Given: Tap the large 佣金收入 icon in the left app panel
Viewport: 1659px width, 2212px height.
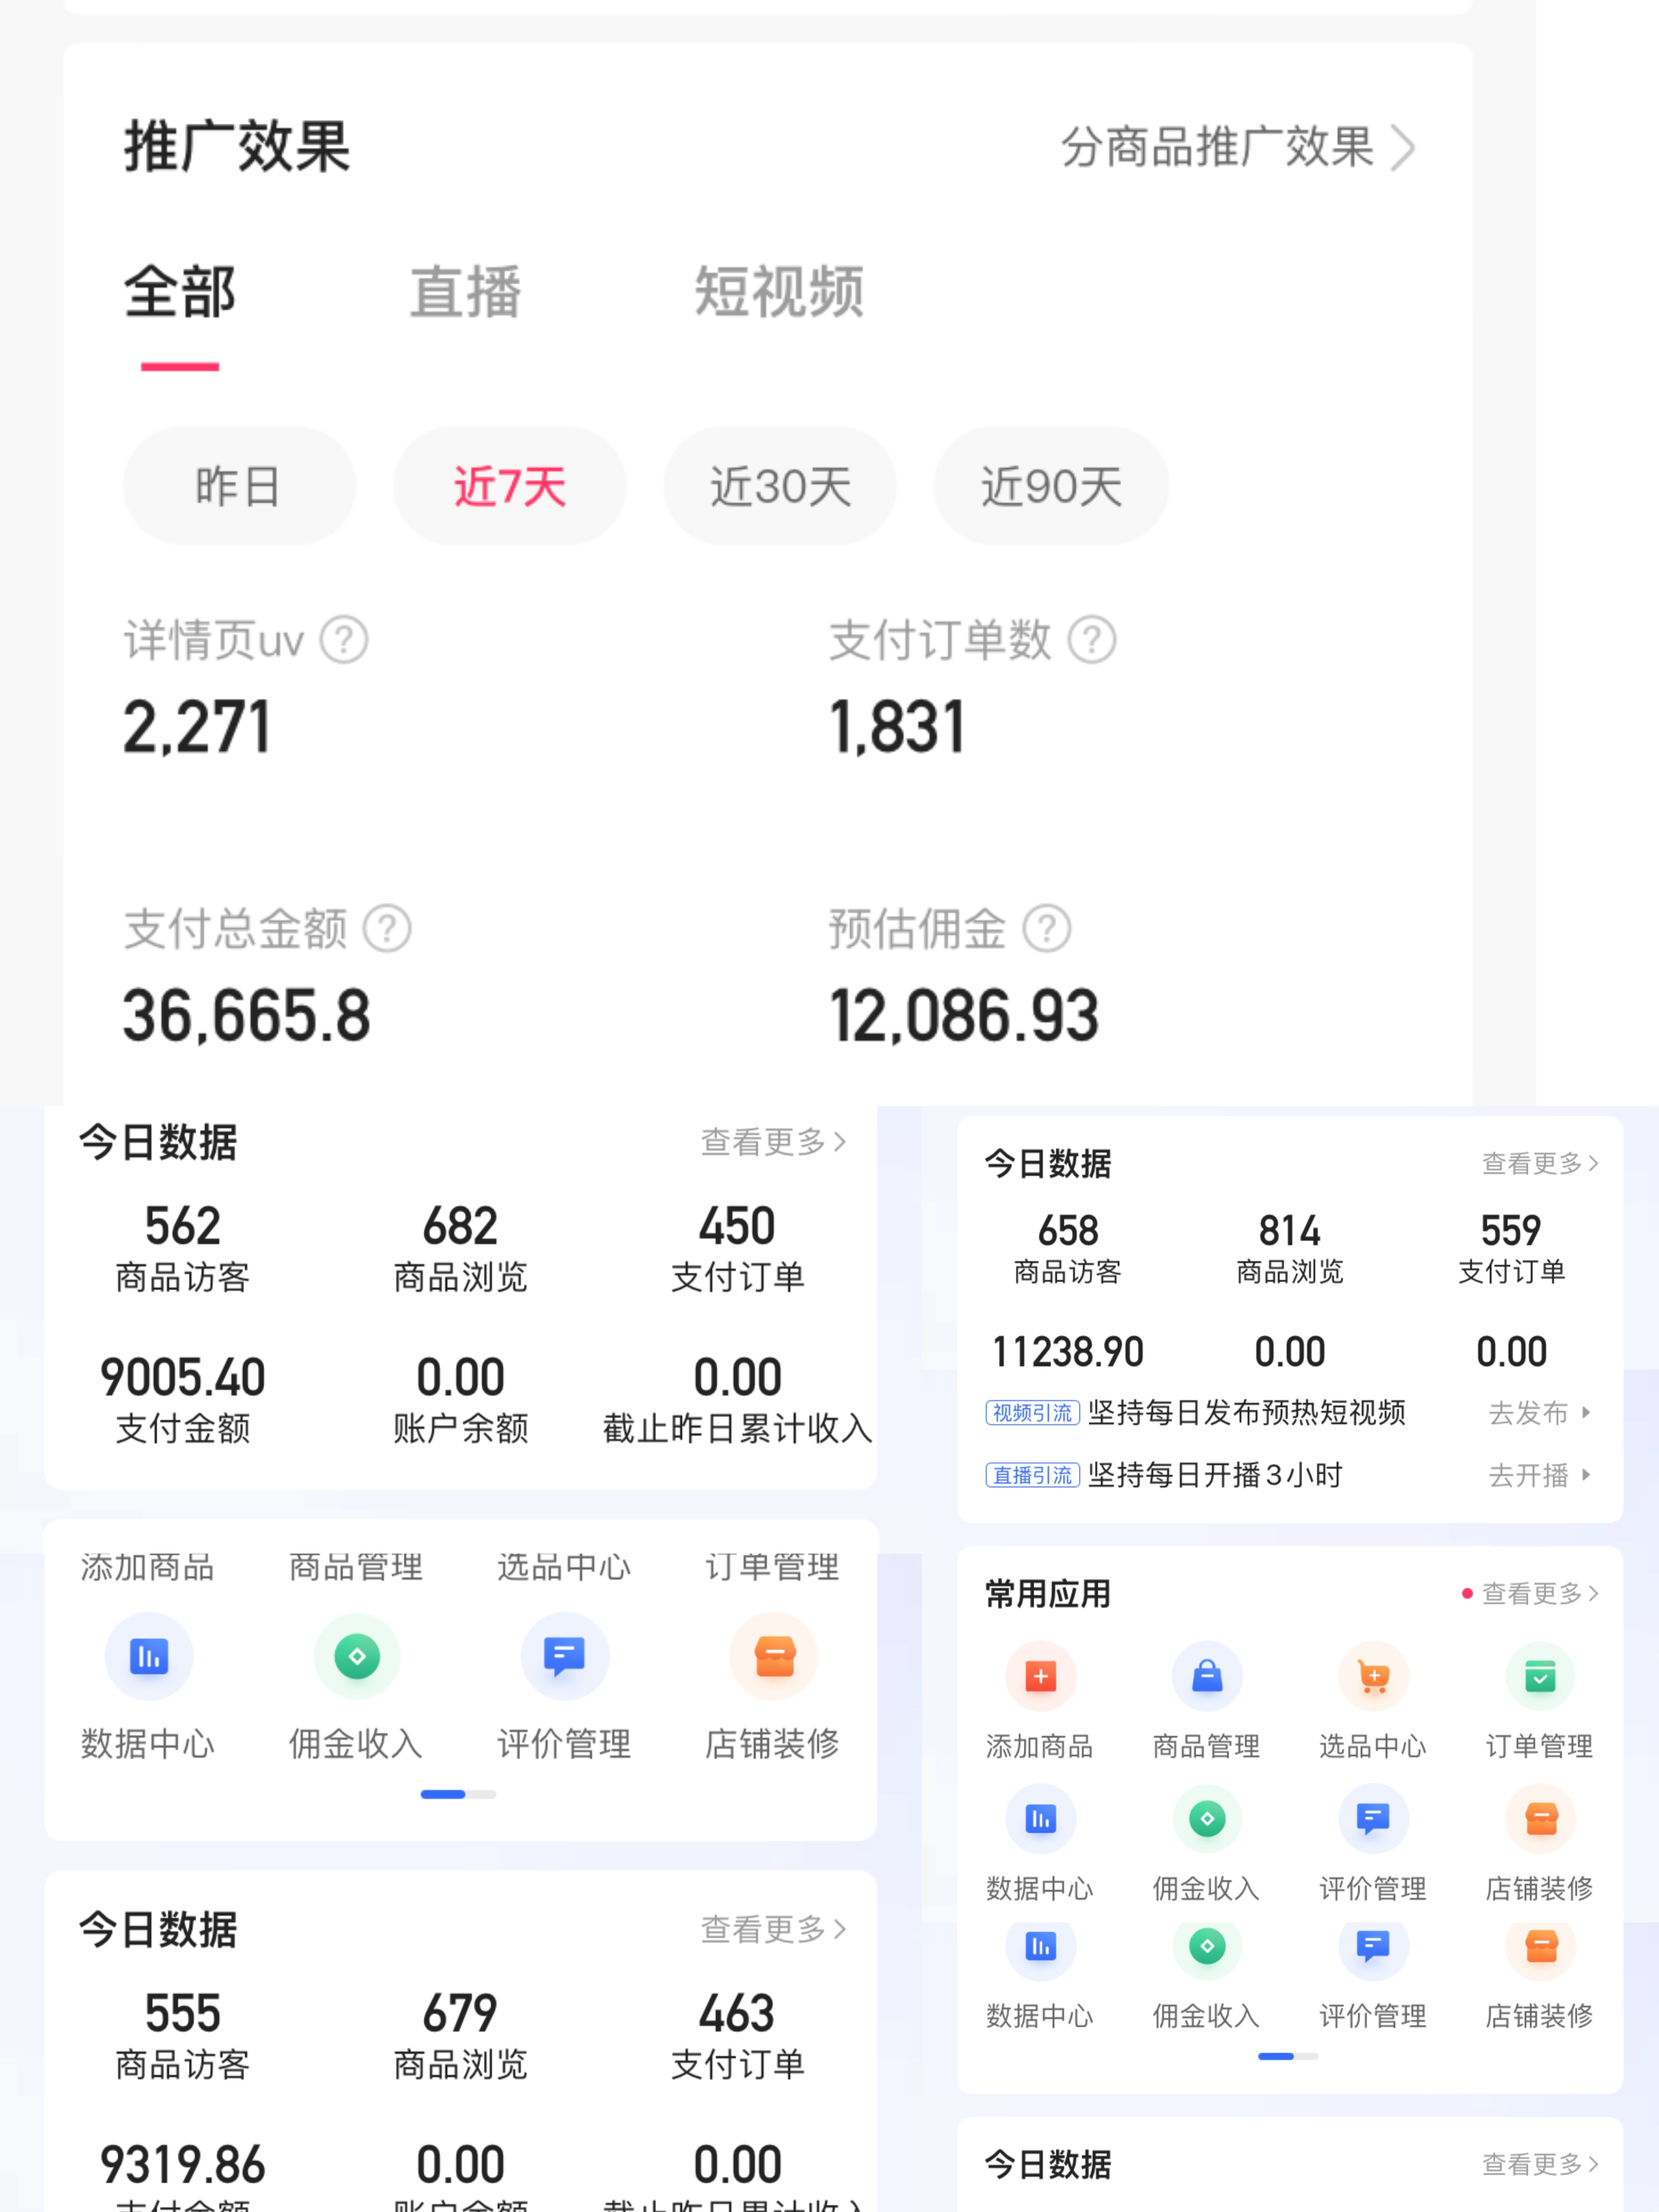Looking at the screenshot, I should (x=357, y=1657).
